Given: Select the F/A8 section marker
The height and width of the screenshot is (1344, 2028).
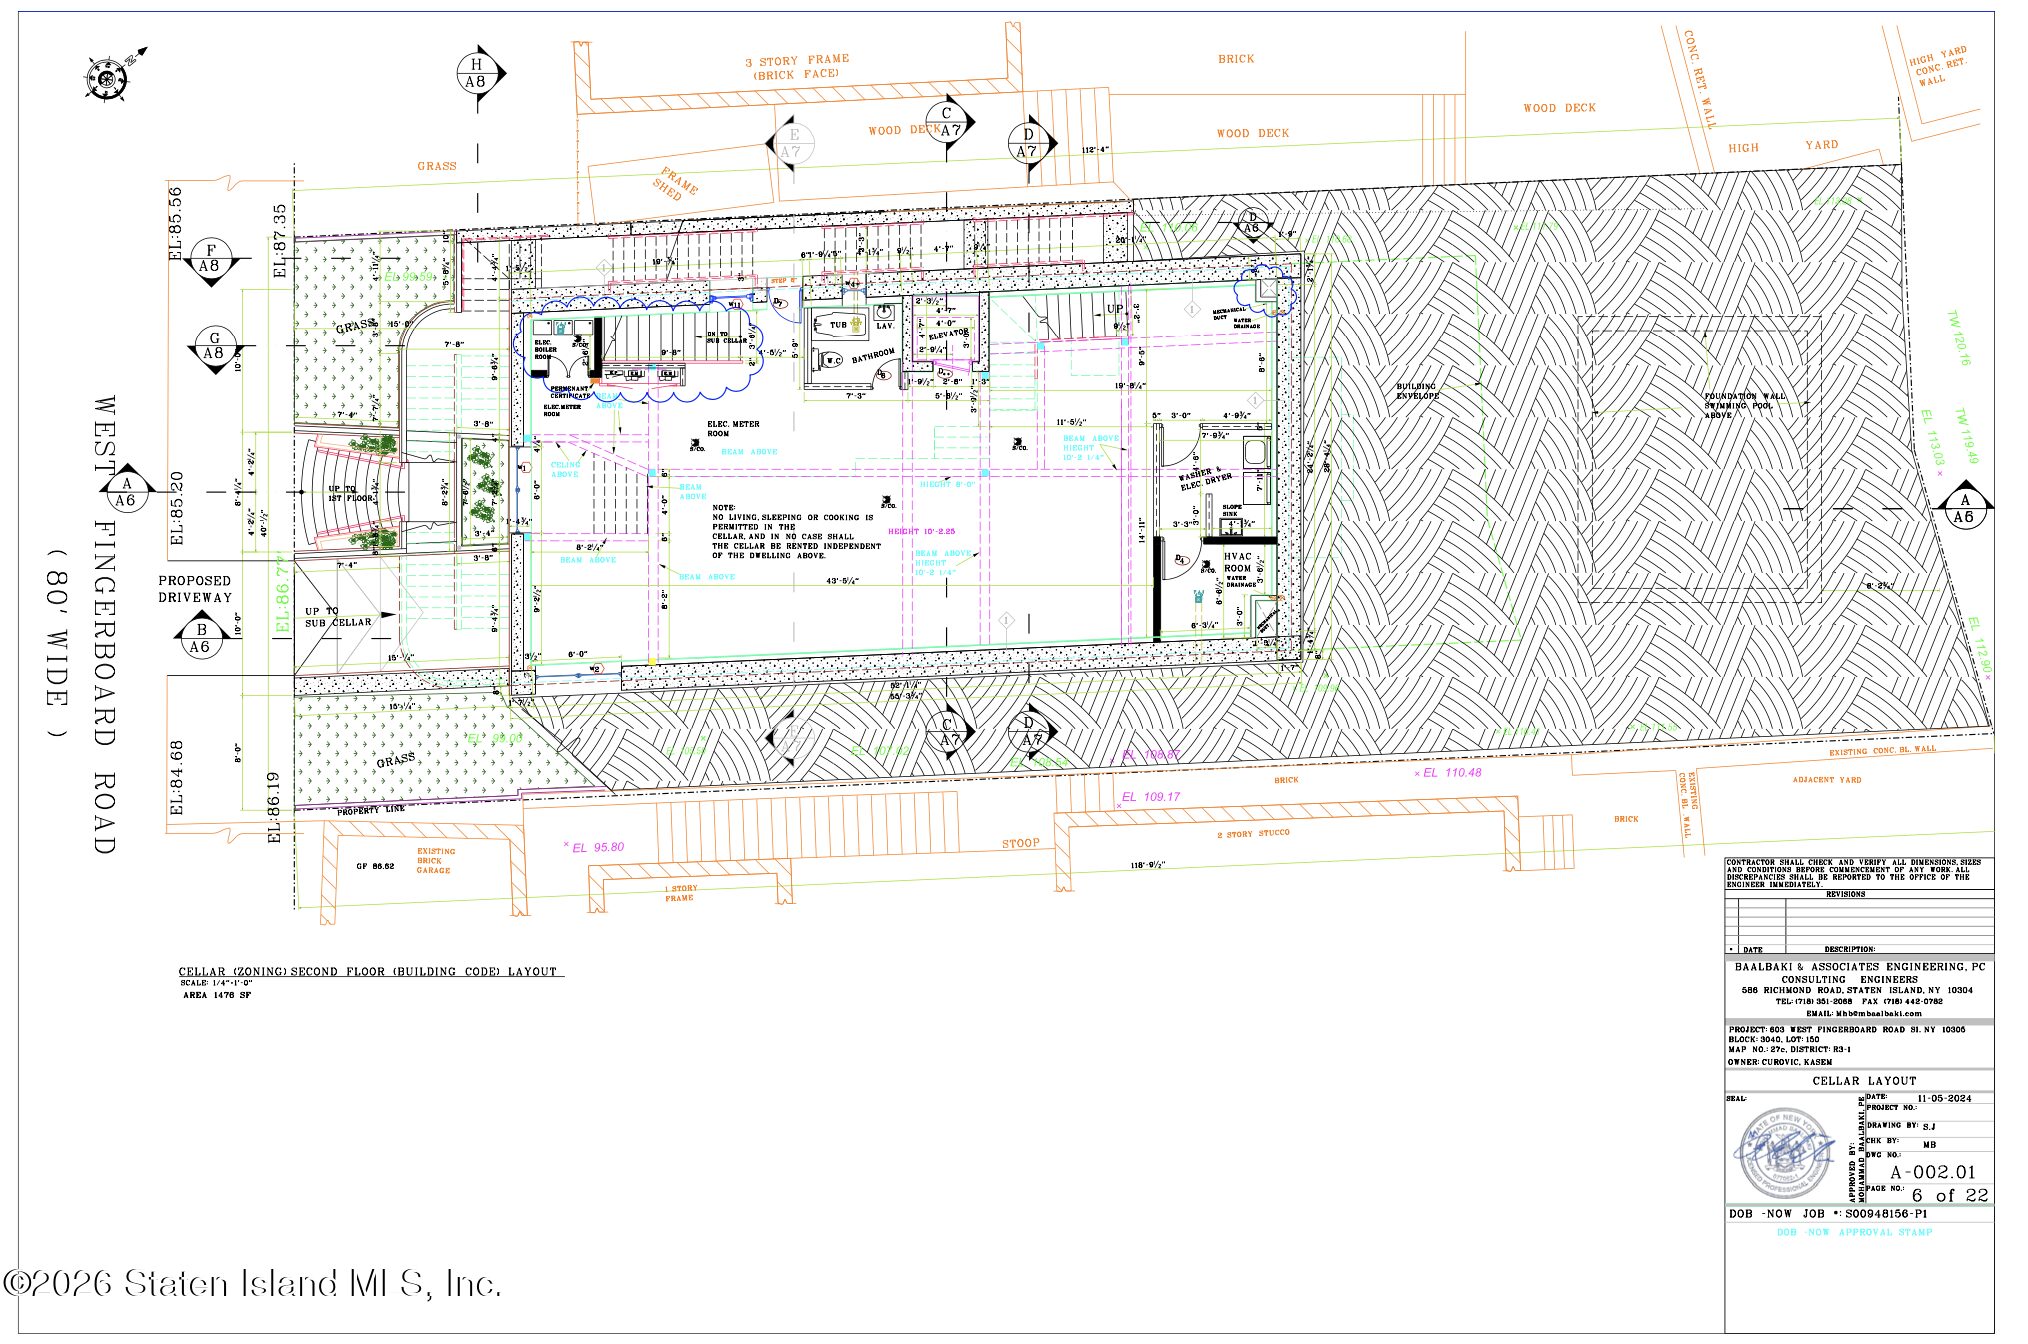Looking at the screenshot, I should click(x=210, y=258).
